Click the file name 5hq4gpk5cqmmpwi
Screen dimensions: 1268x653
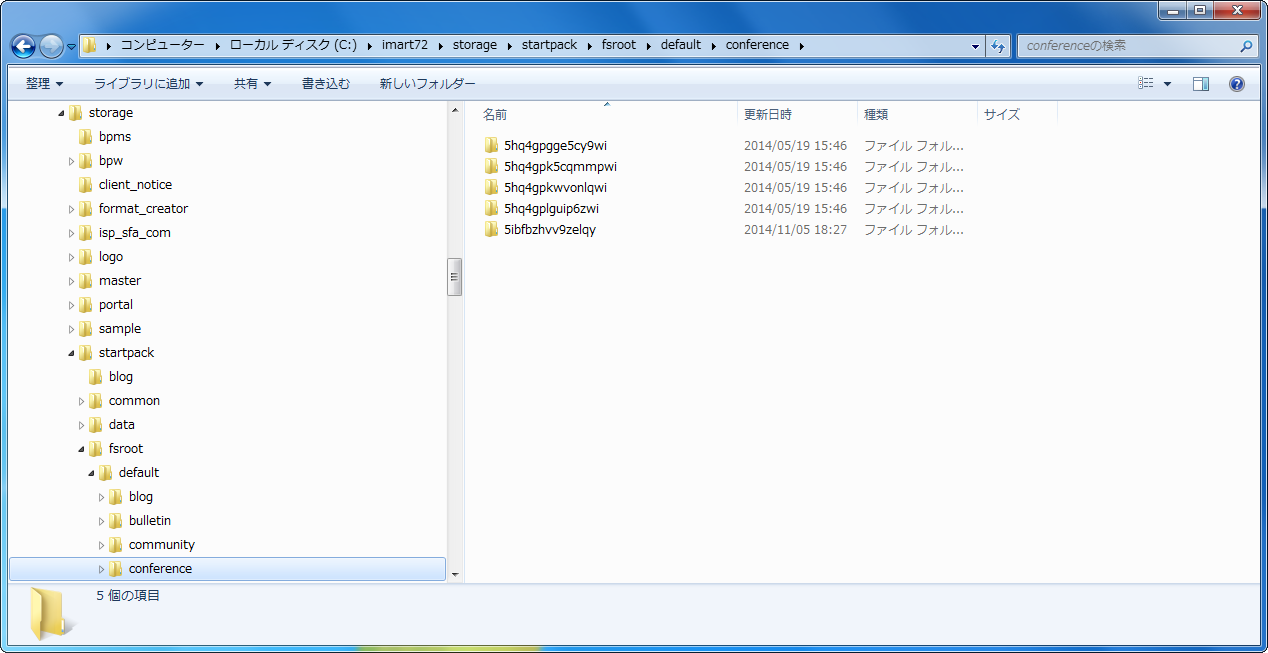(x=560, y=167)
